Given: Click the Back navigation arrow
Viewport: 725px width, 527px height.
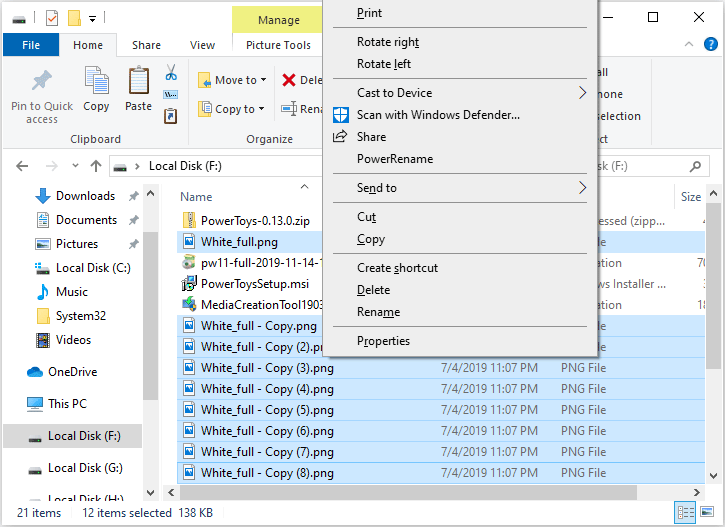Looking at the screenshot, I should (x=22, y=166).
